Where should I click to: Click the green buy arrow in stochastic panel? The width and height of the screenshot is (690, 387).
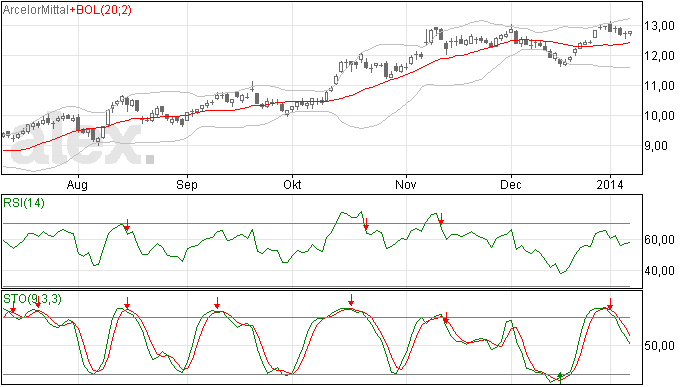click(560, 378)
